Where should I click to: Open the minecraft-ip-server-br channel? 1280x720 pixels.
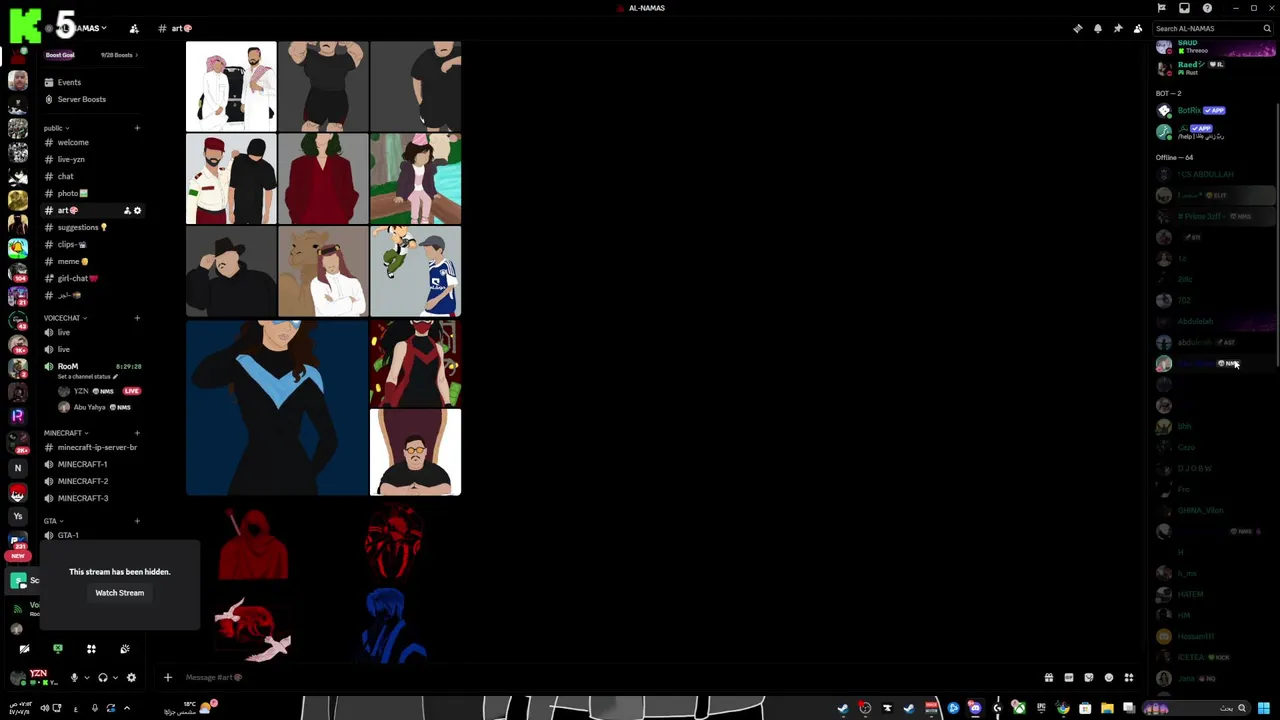coord(92,447)
